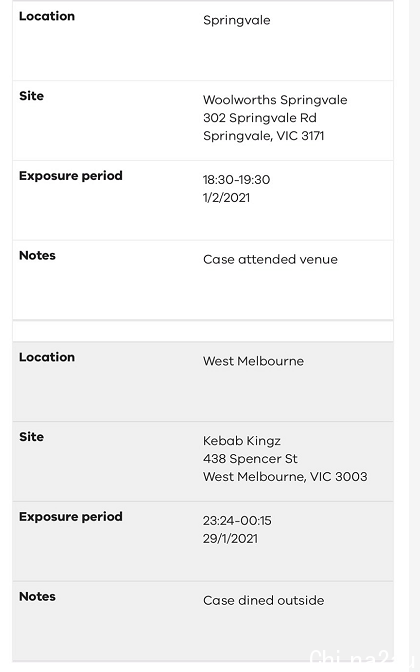Click West Melbourne, VIC 3003 text
The height and width of the screenshot is (672, 420).
pyautogui.click(x=285, y=477)
